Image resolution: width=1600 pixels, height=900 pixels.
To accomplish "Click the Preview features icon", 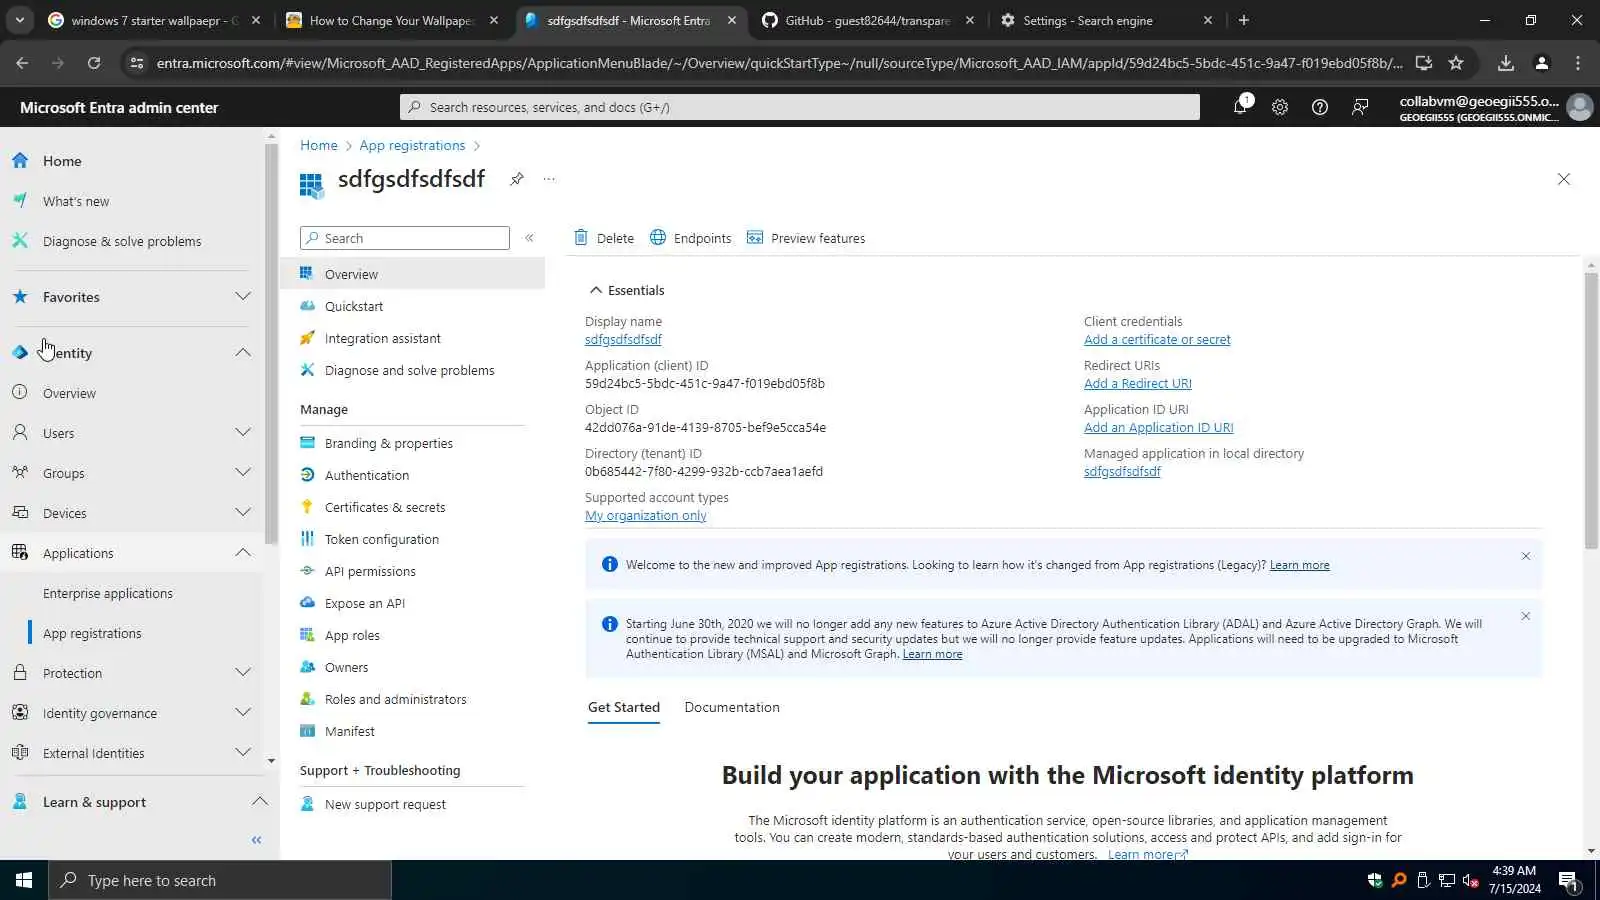I will click(755, 238).
